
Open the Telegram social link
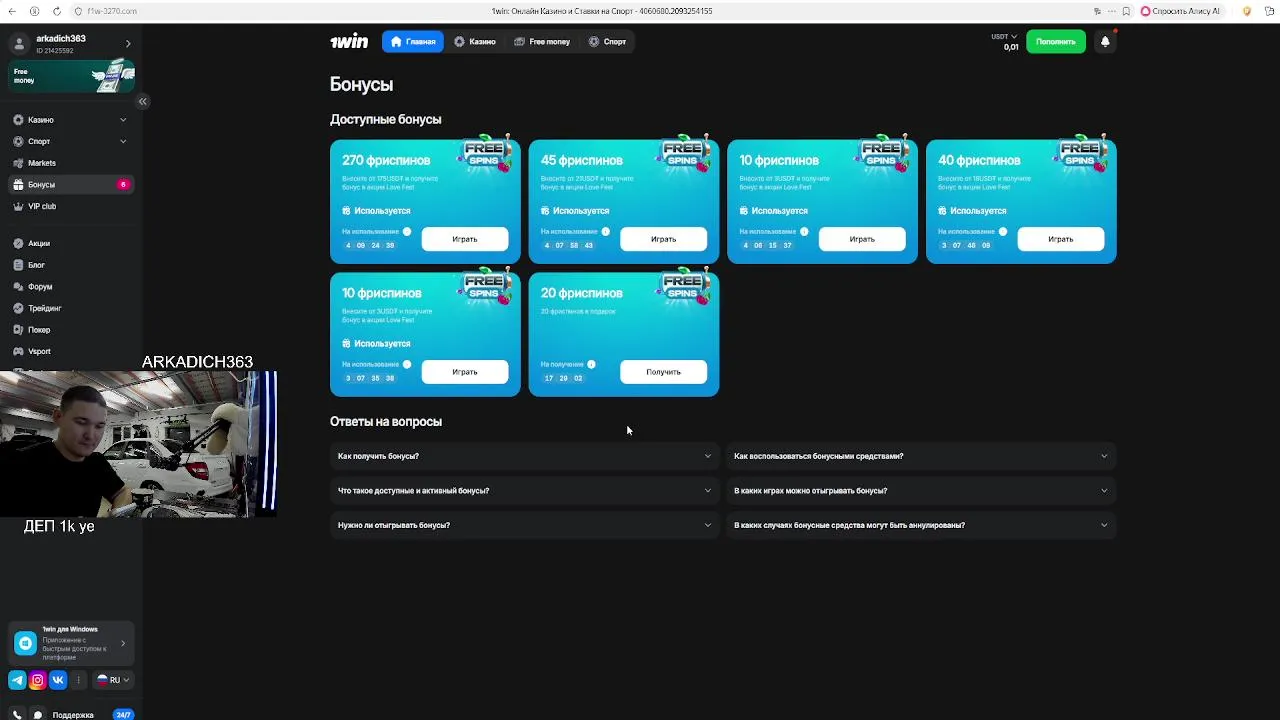pyautogui.click(x=18, y=680)
